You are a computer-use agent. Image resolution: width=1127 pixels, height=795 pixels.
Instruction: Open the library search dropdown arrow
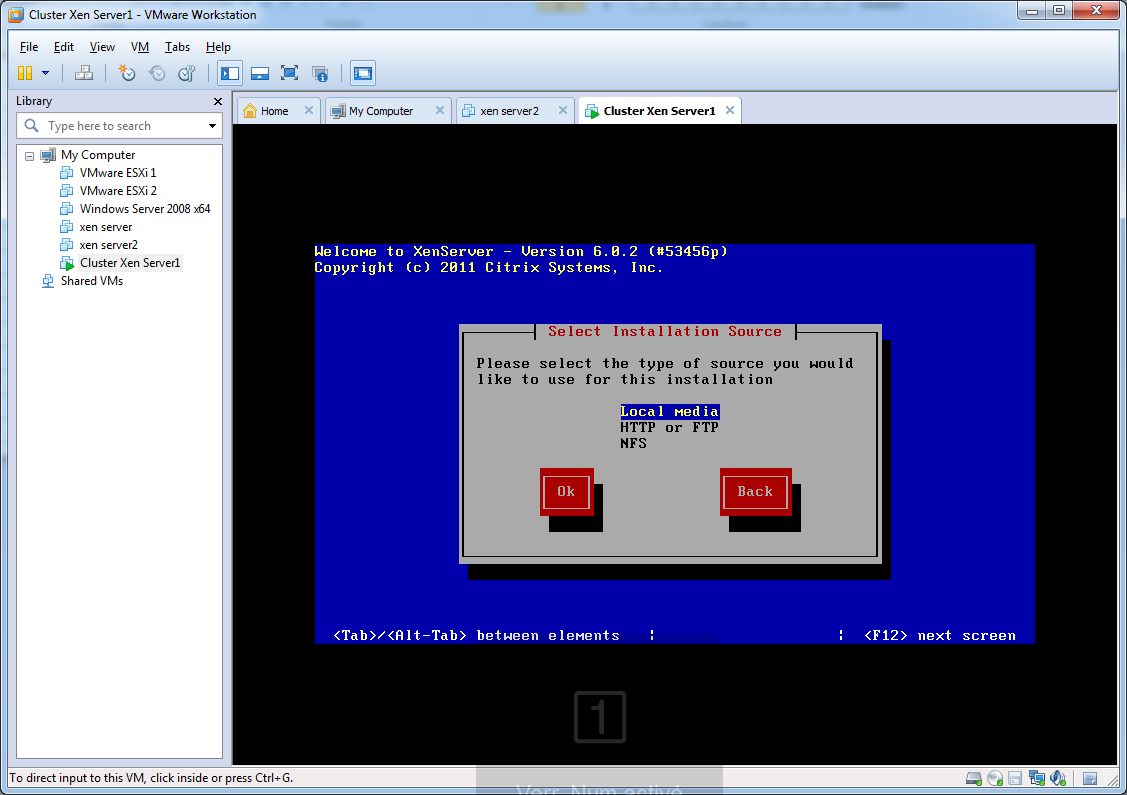[x=212, y=126]
